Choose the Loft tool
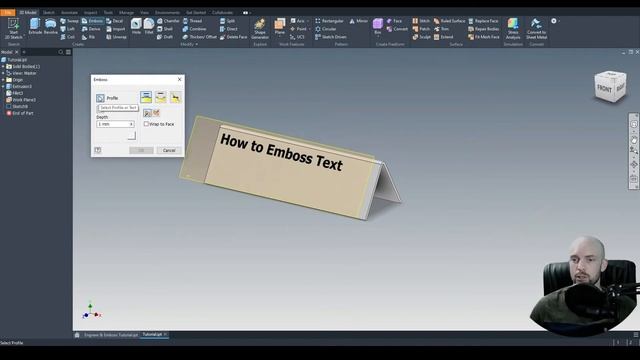Screen dimensions: 640x360 [68, 29]
